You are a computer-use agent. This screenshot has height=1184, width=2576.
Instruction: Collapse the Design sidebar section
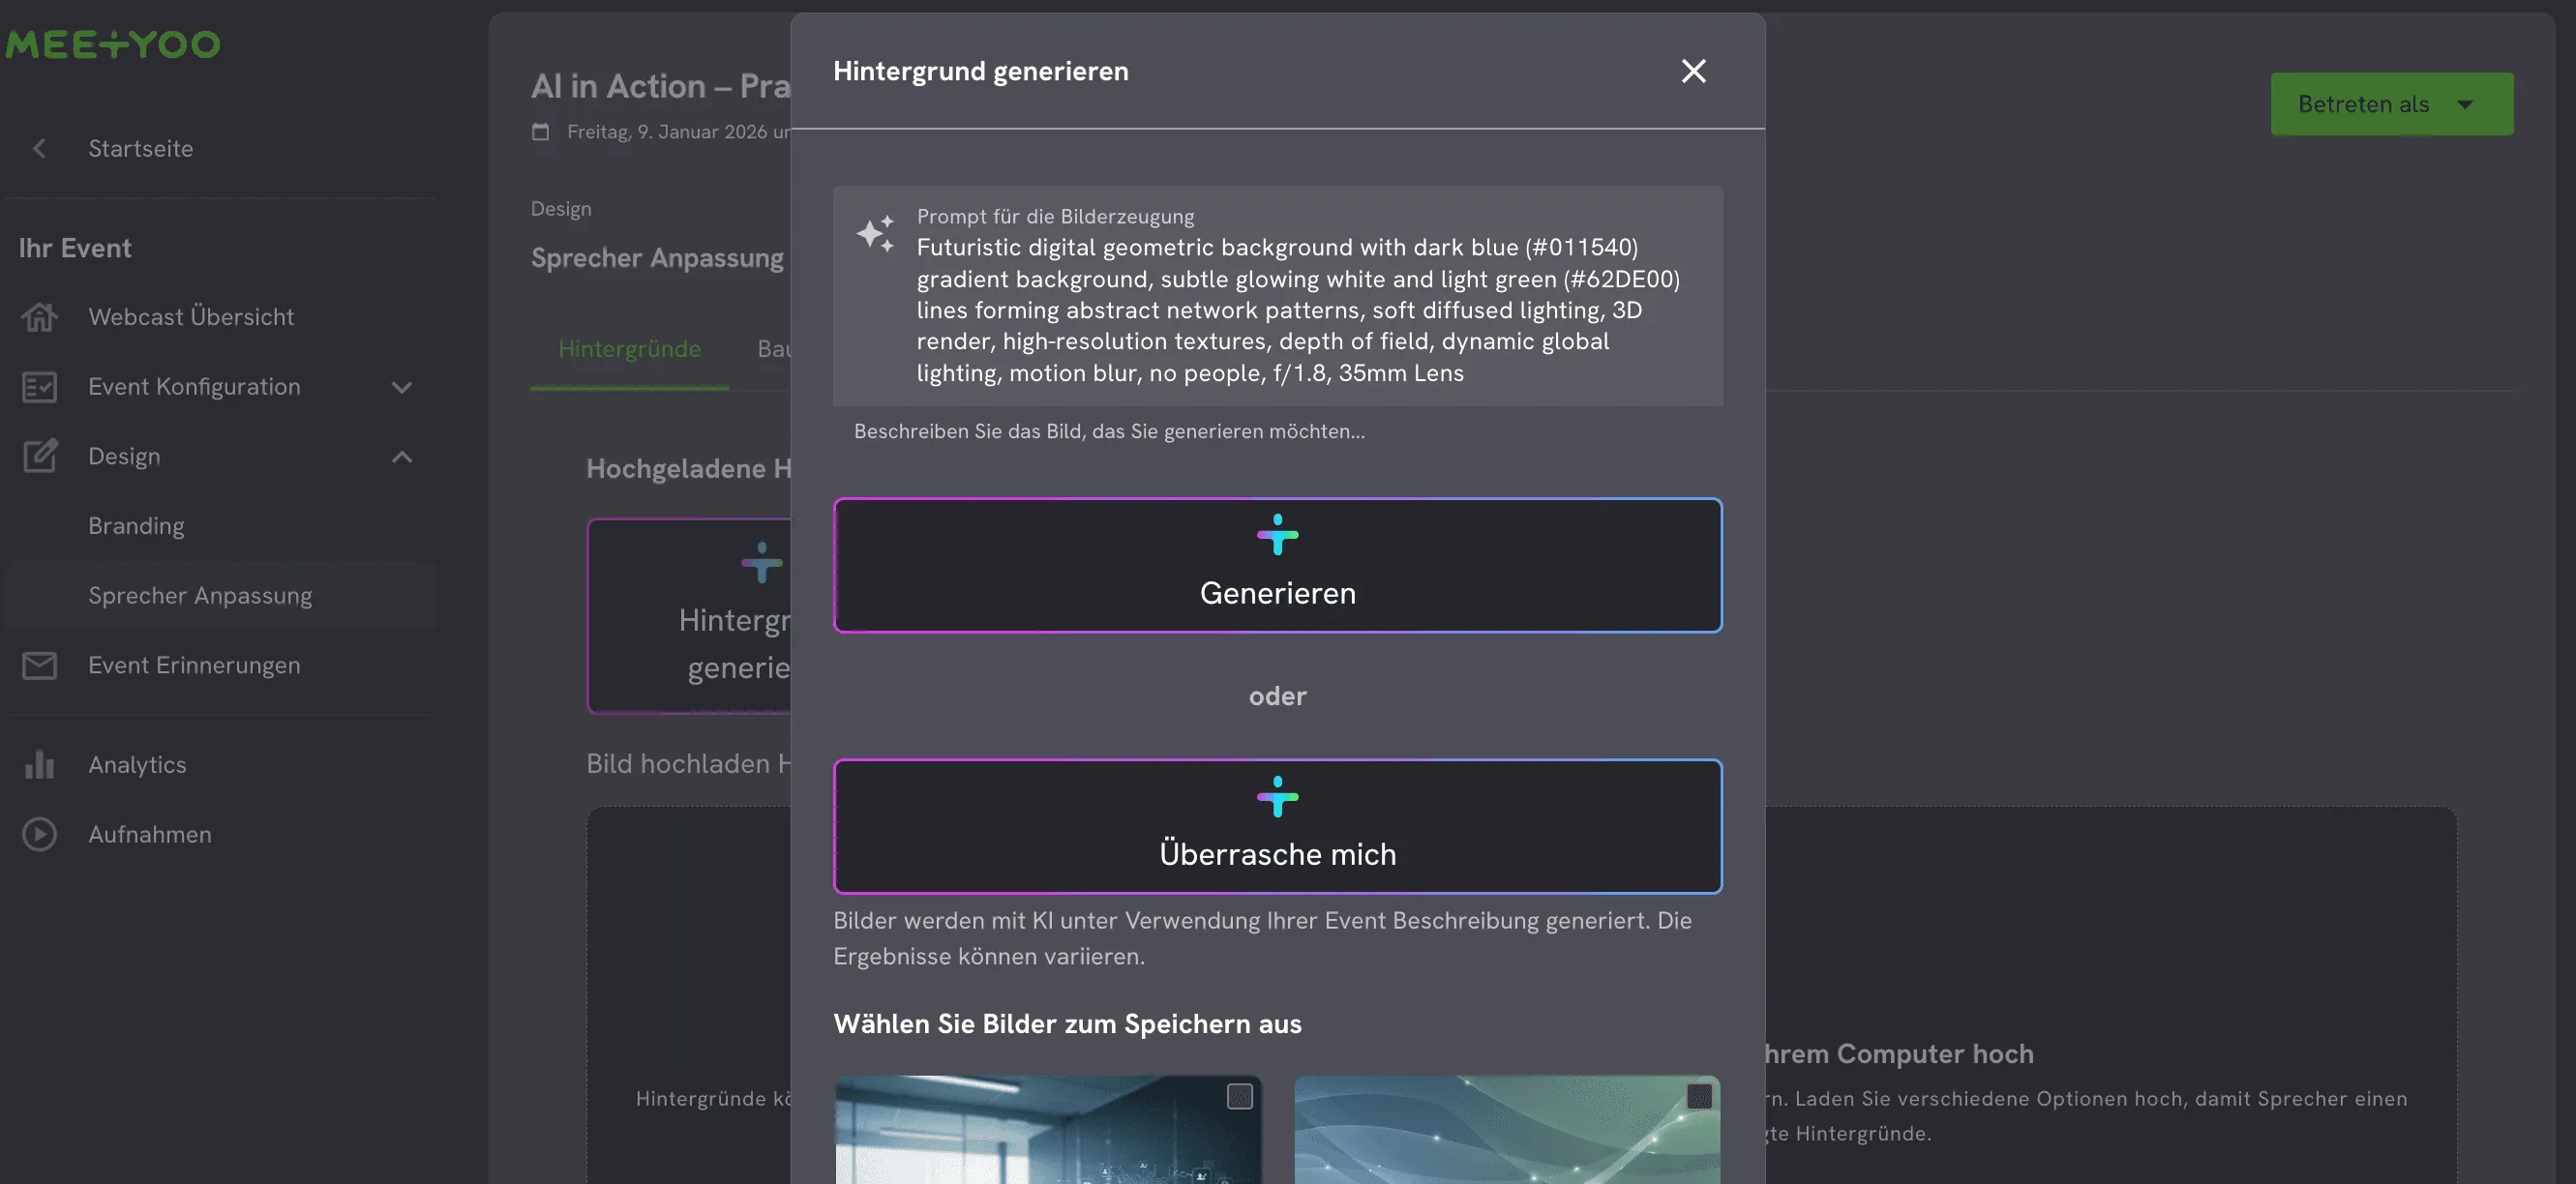tap(402, 456)
